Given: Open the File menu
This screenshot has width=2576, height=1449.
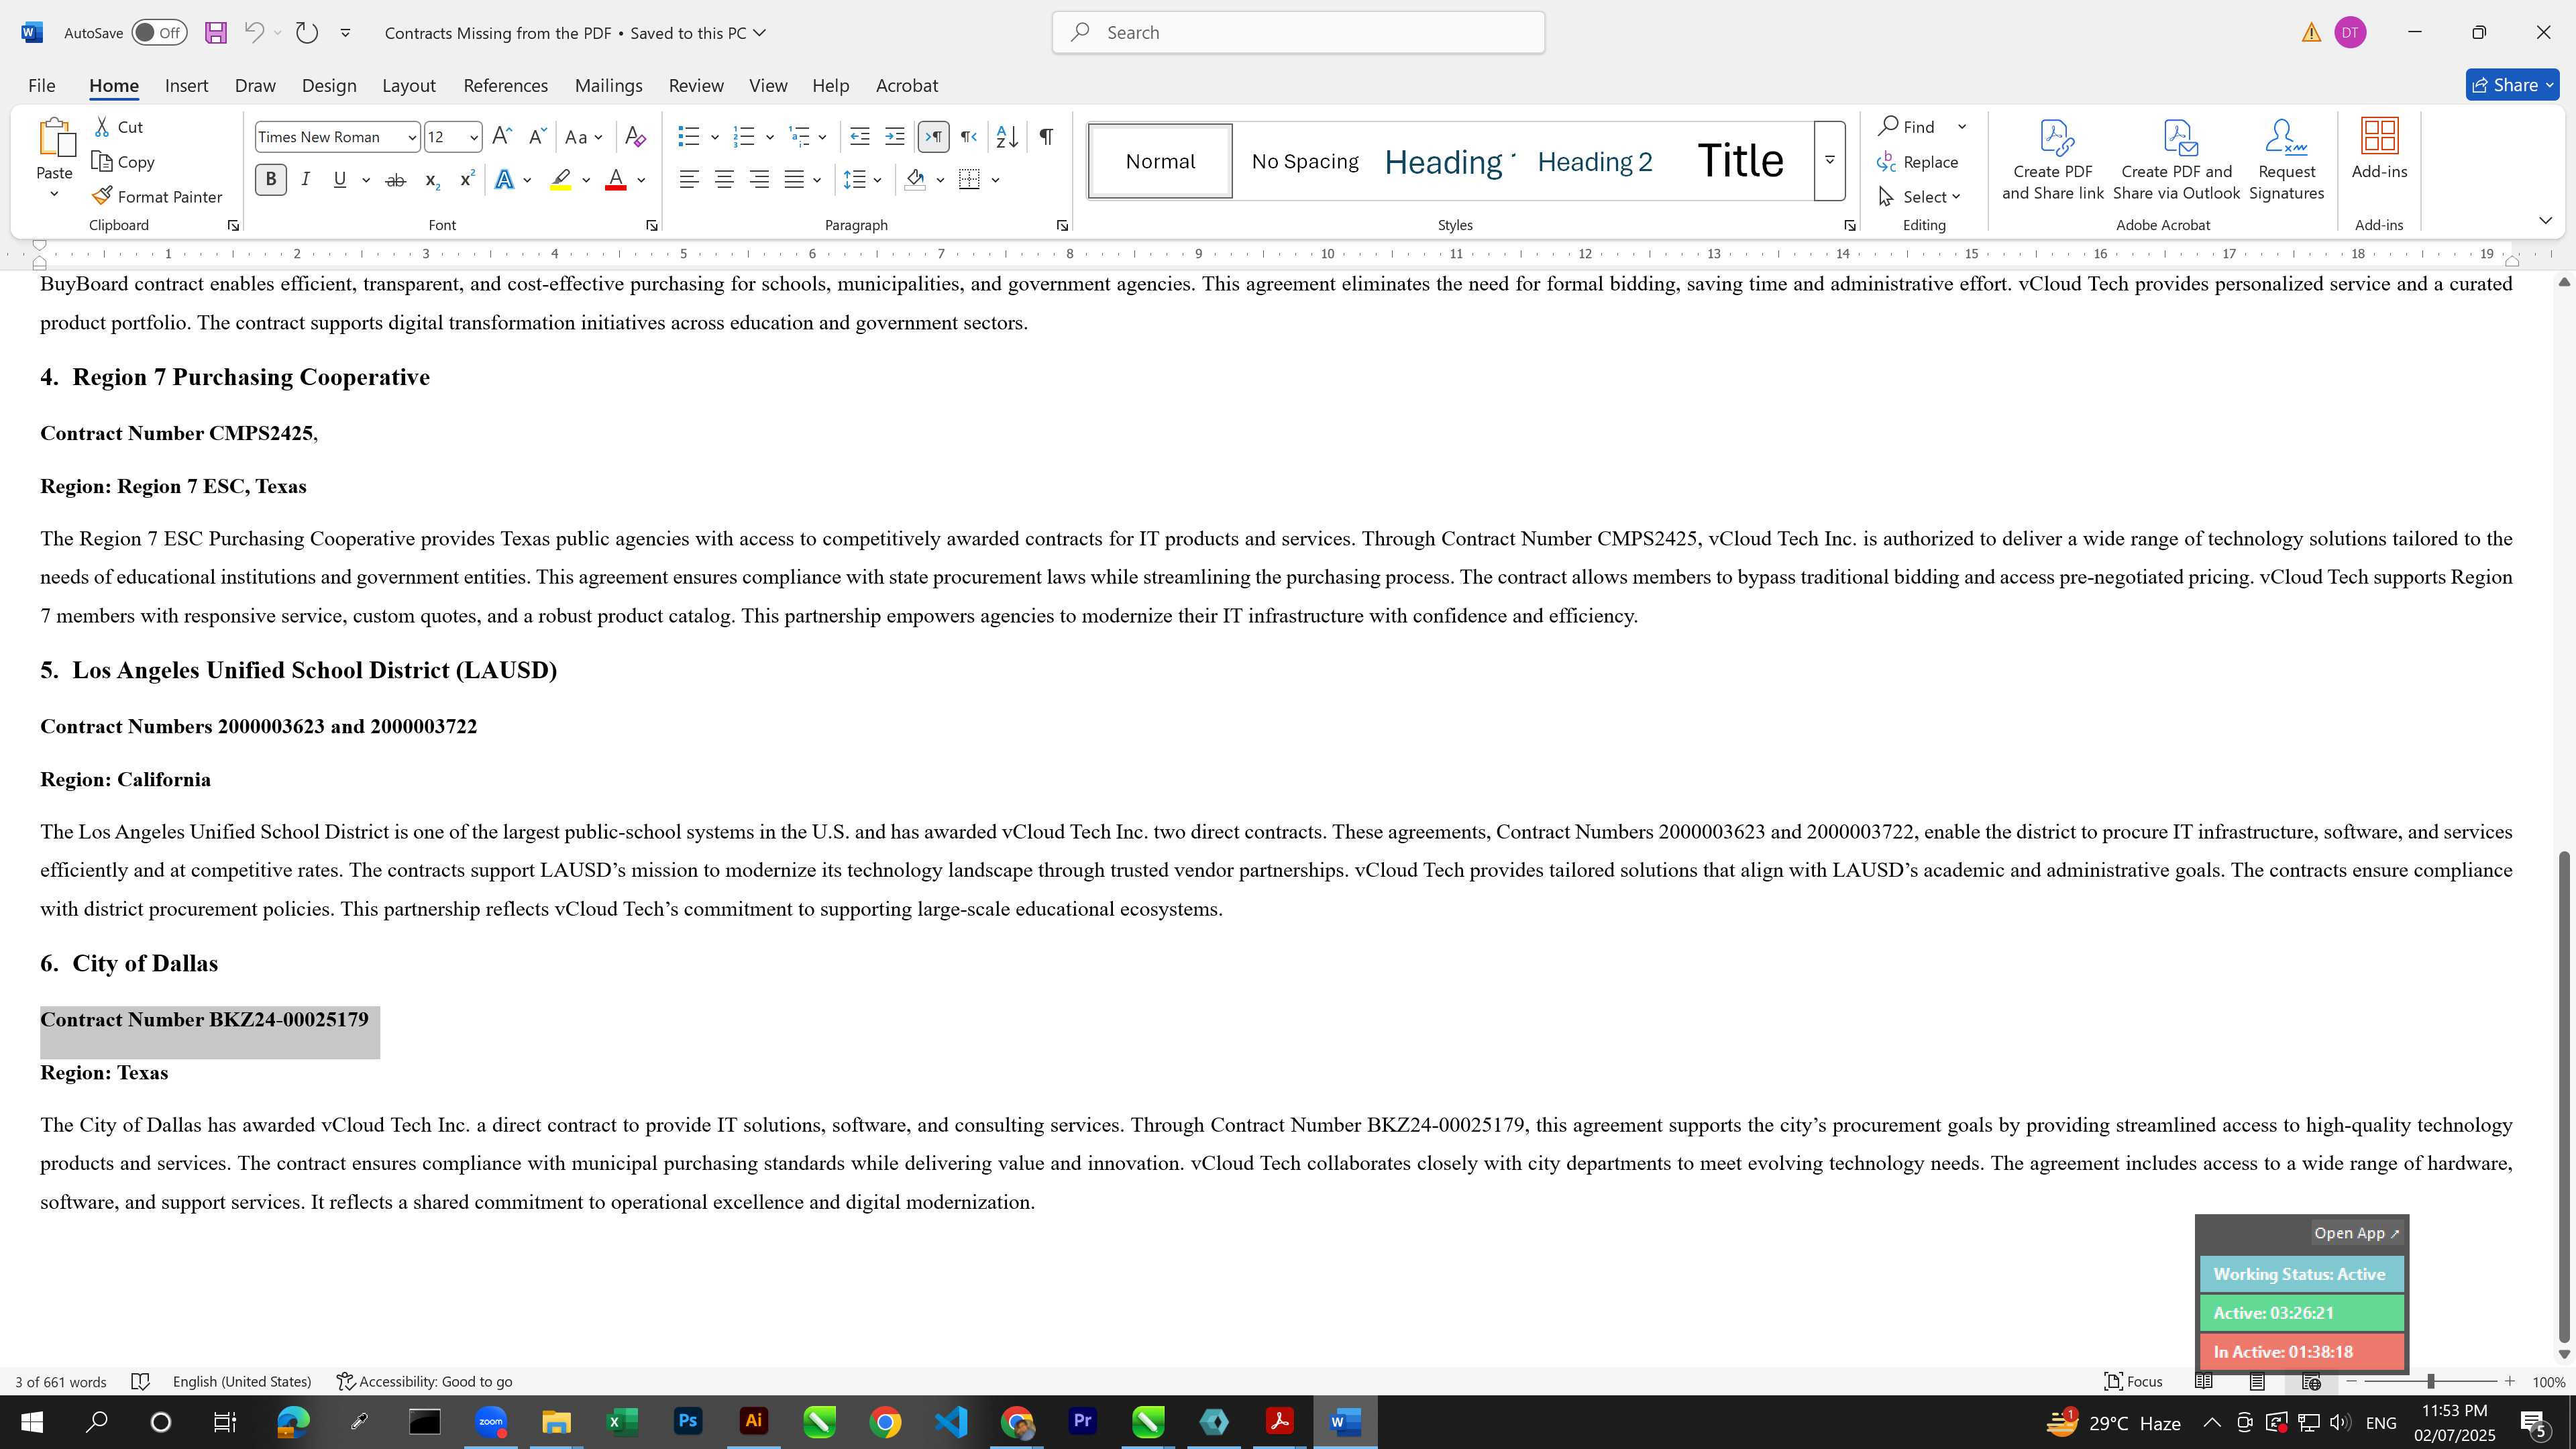Looking at the screenshot, I should coord(41,85).
